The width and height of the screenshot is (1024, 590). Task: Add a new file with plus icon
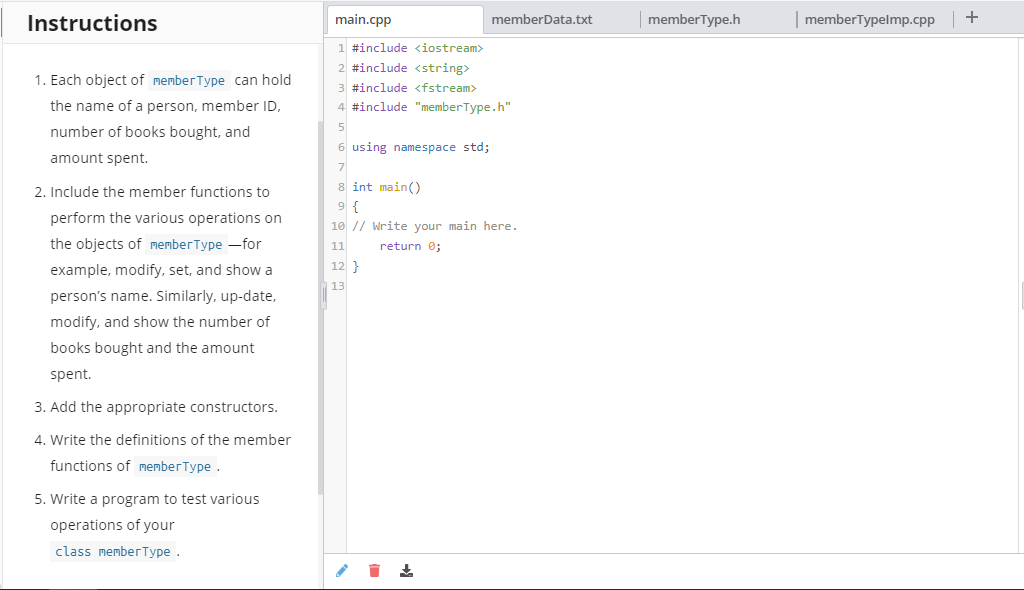972,18
